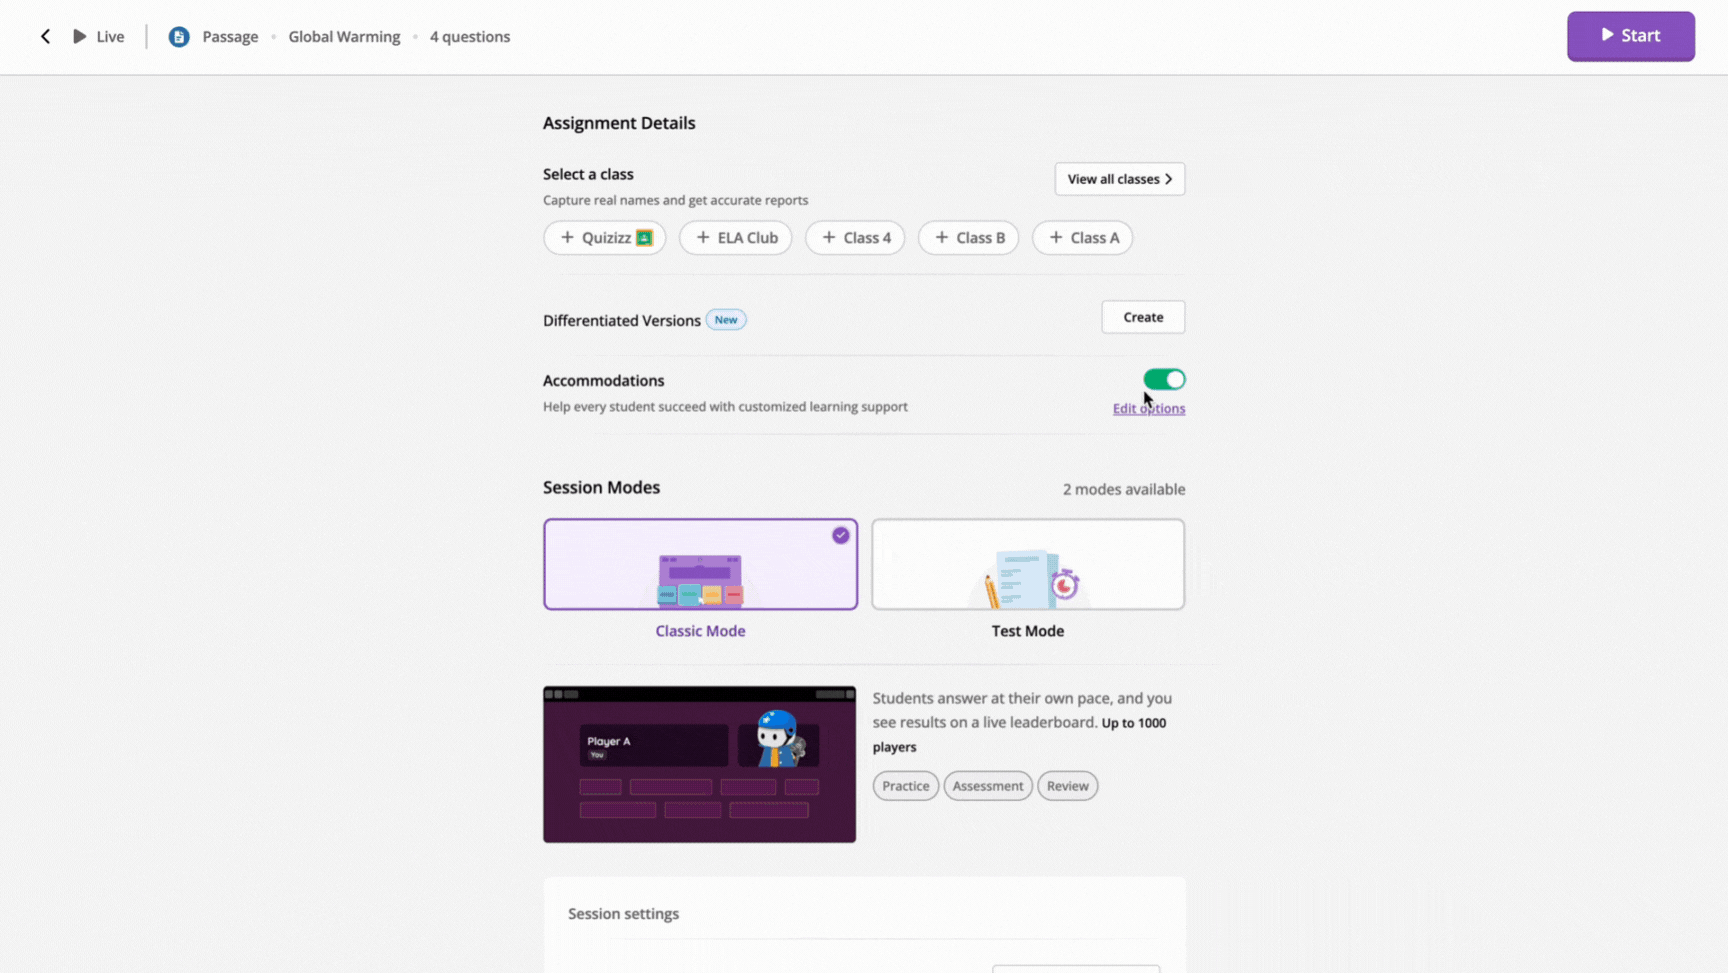Go back using the left chevron arrow
The image size is (1728, 973).
point(45,37)
